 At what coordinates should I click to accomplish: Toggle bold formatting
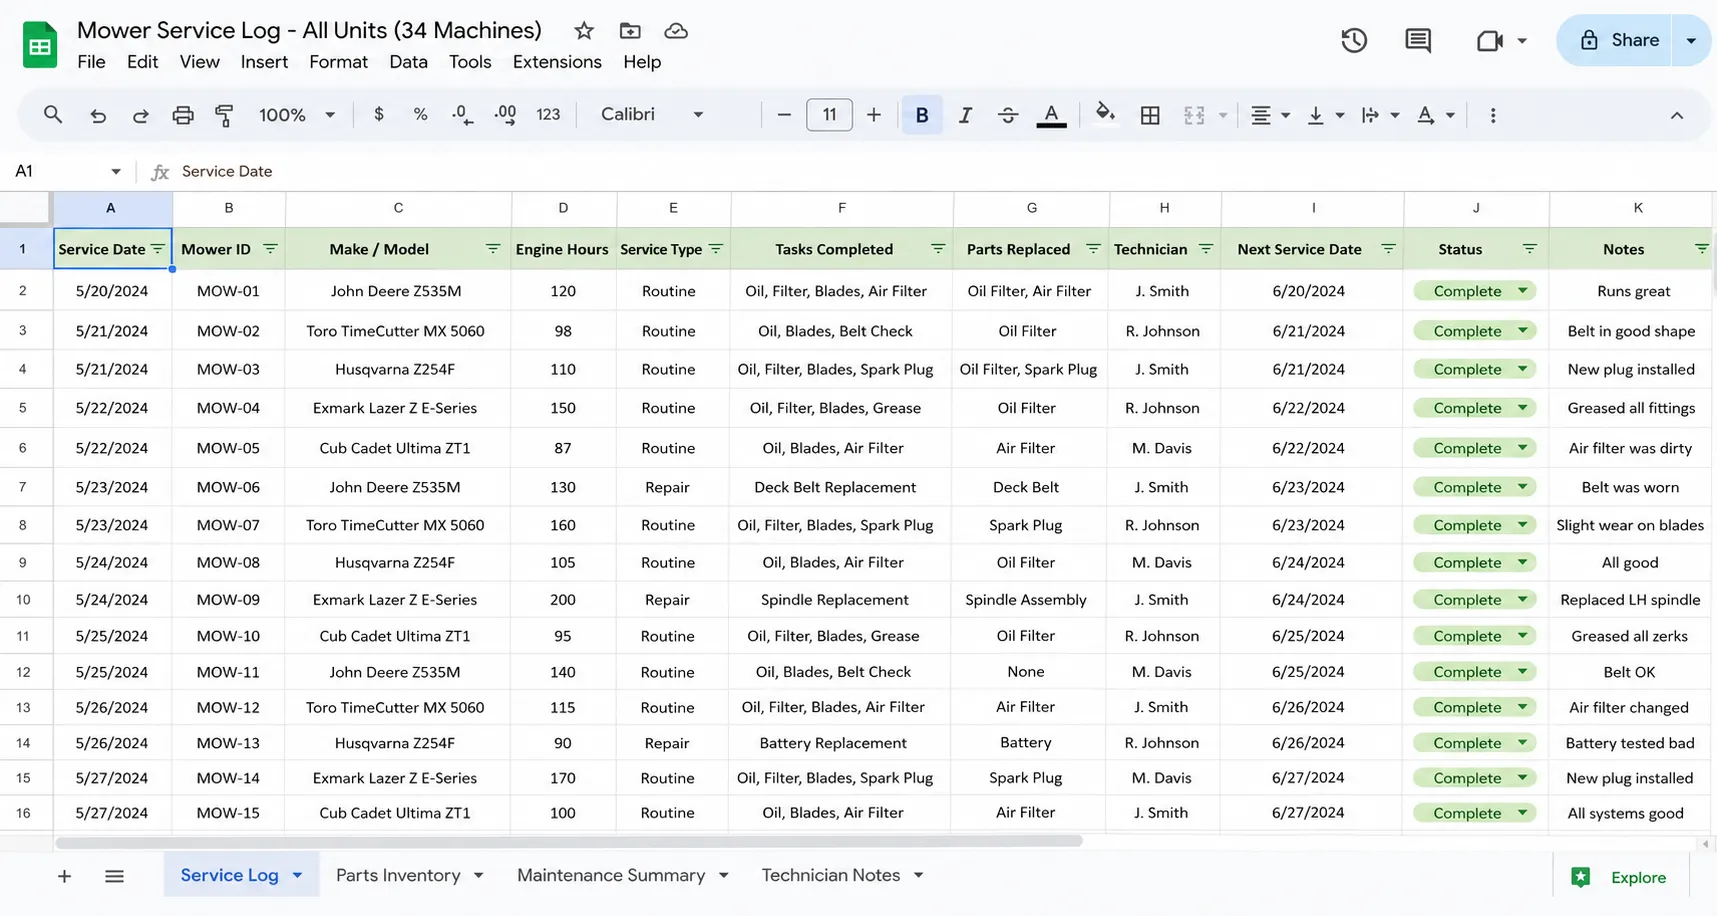pos(922,115)
